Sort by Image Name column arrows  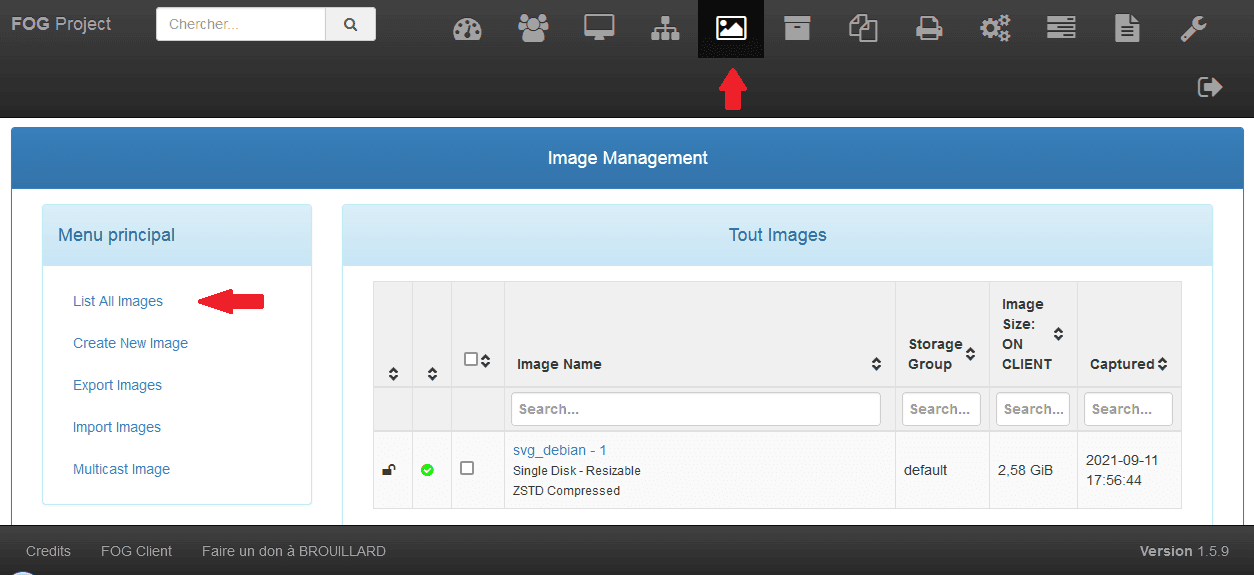[x=876, y=365]
